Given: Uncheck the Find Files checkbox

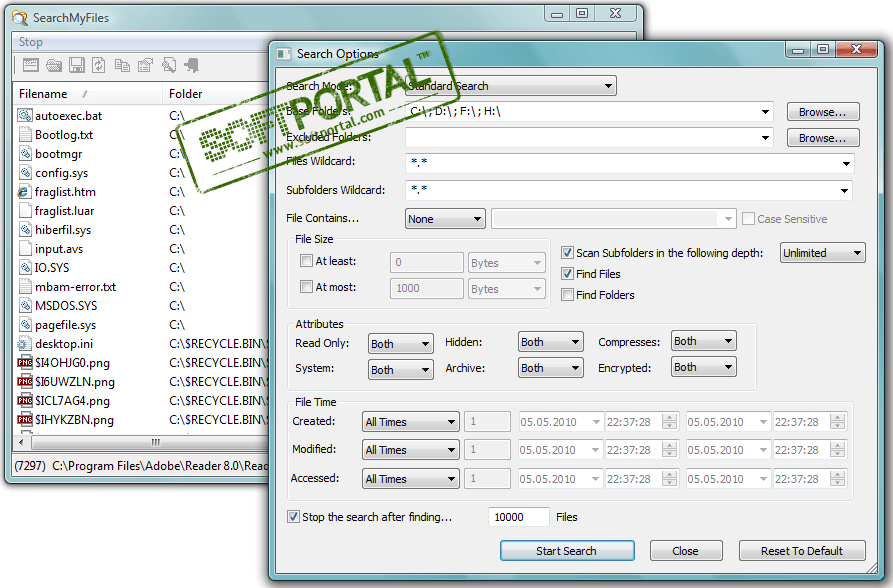Looking at the screenshot, I should point(567,273).
